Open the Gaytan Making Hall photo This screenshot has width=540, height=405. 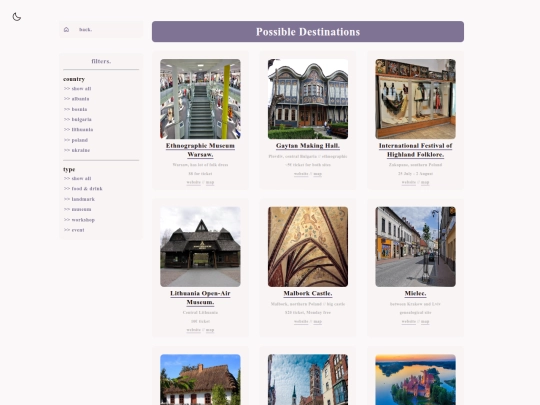coord(308,99)
